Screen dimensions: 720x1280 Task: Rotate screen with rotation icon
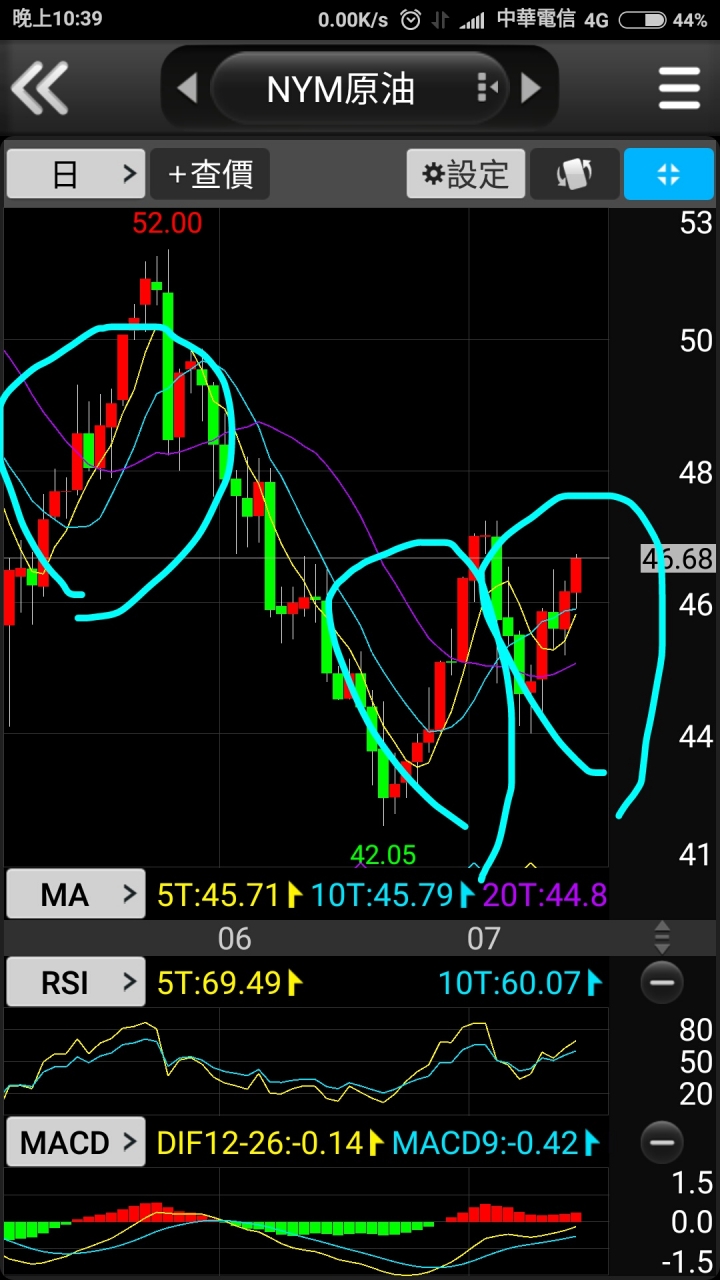pos(573,174)
